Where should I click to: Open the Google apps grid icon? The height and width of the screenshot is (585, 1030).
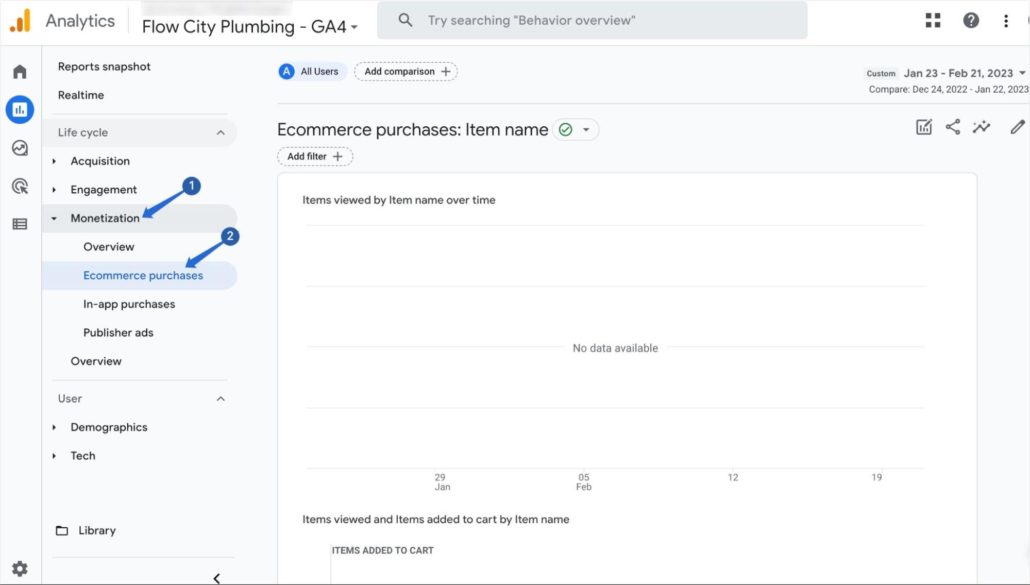point(933,20)
